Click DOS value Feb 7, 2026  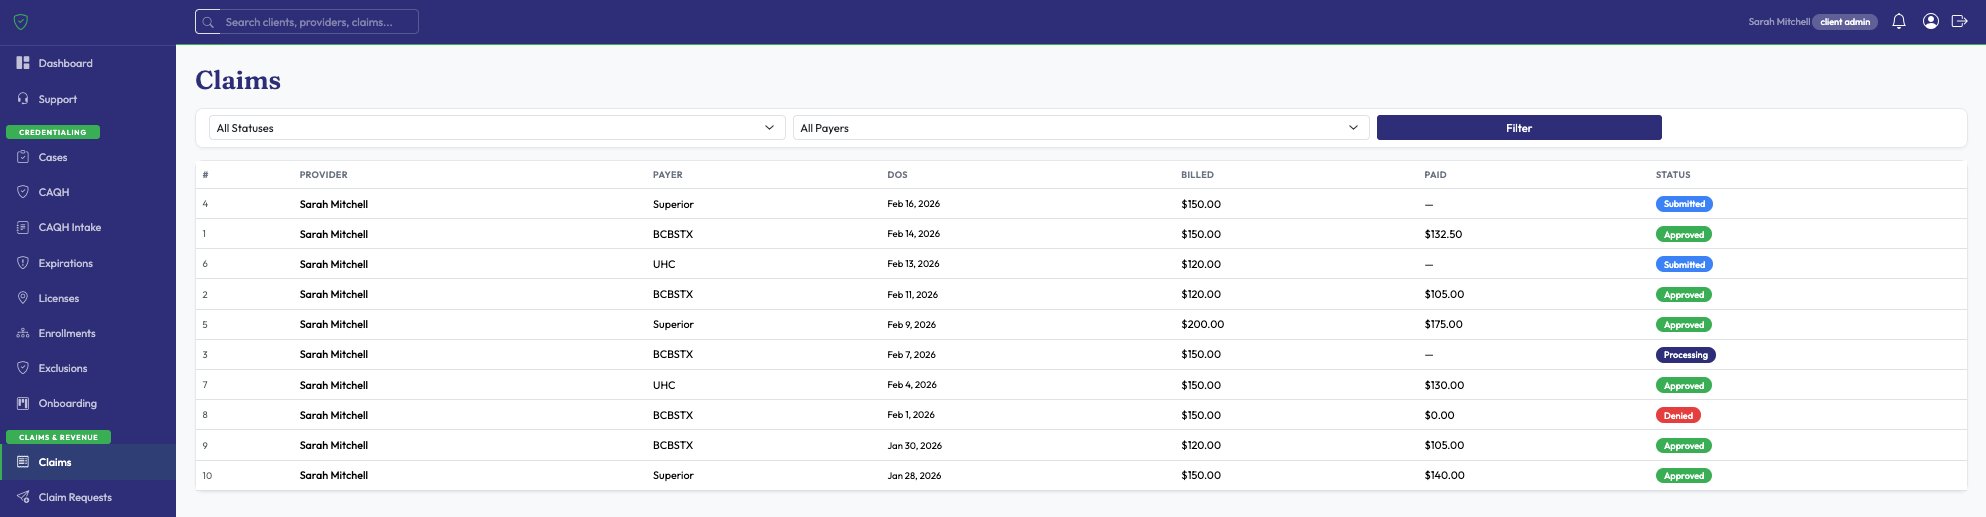[x=911, y=354]
